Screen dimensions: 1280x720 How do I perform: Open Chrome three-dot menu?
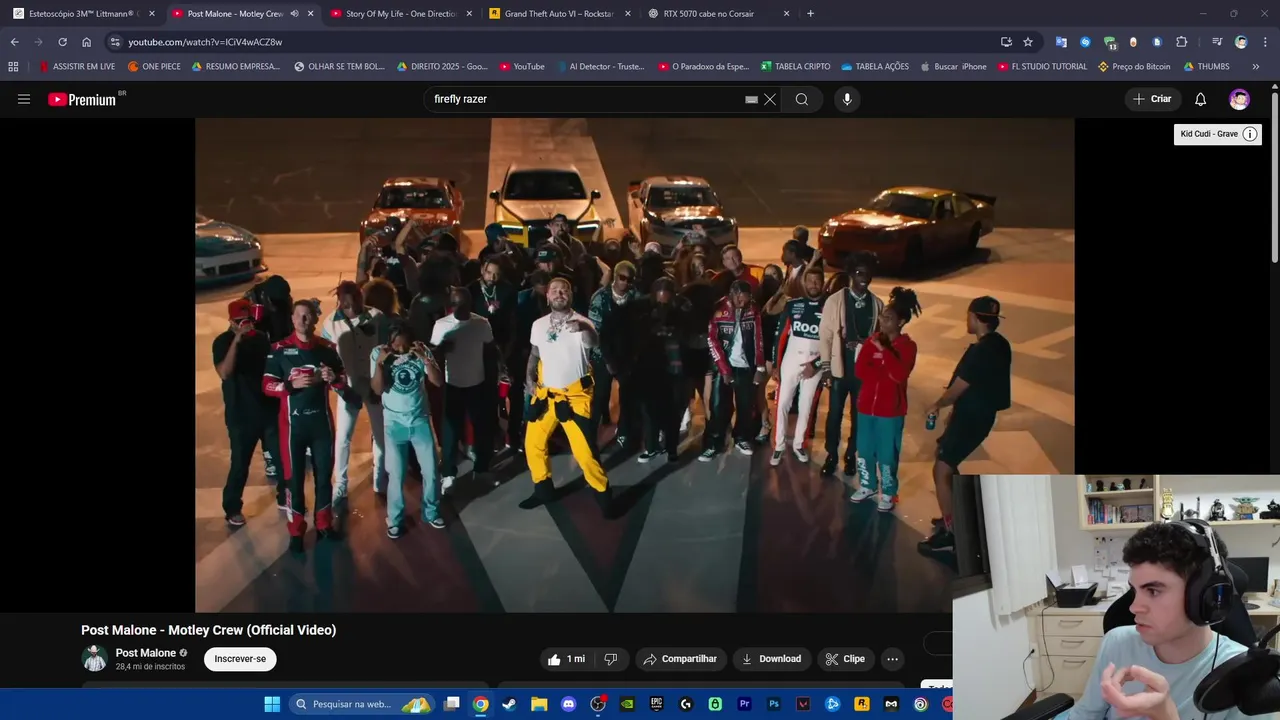coord(1265,42)
